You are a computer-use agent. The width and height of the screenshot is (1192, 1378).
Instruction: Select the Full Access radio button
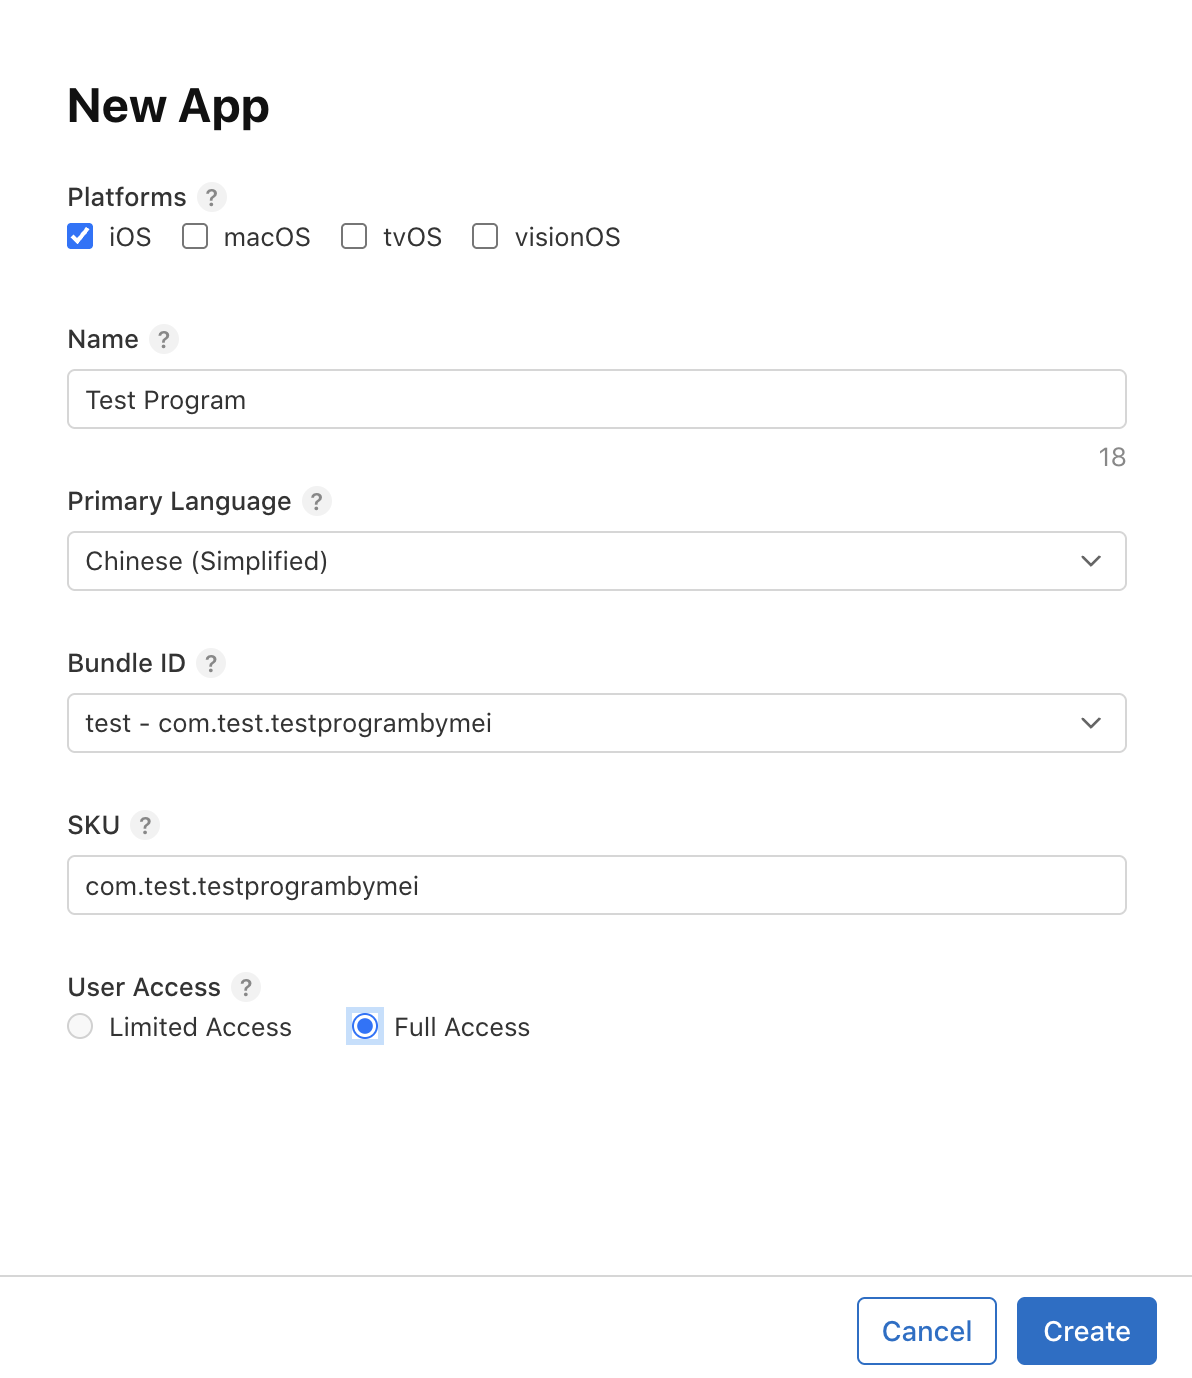click(364, 1026)
